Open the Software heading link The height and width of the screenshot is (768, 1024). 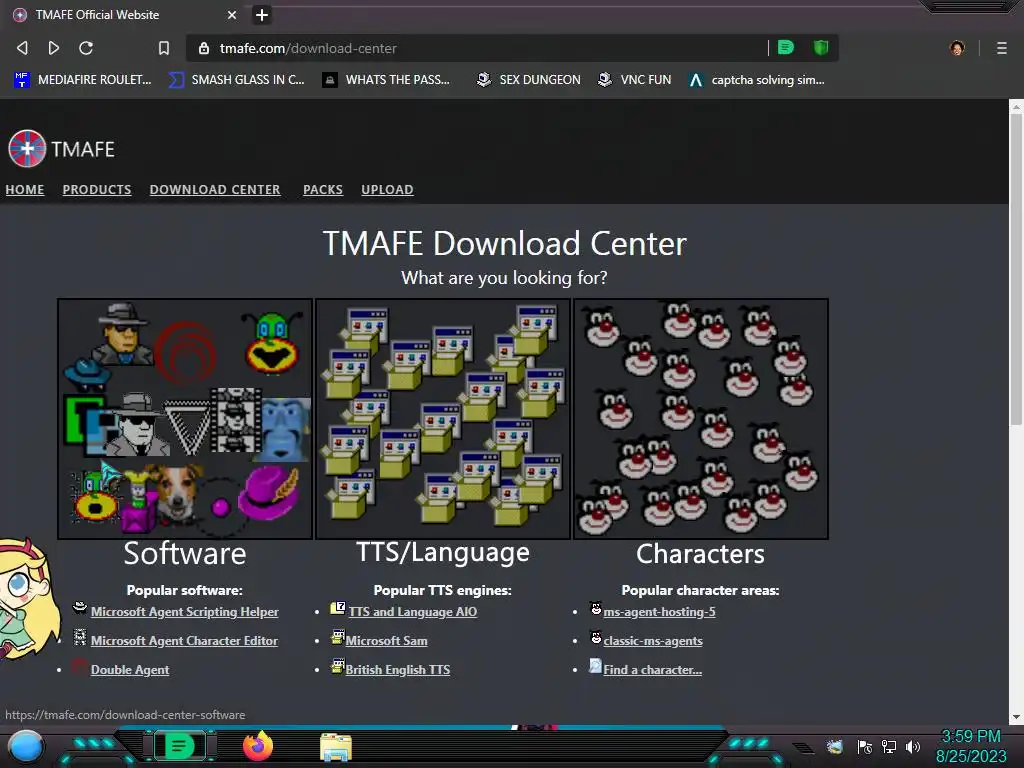pos(185,554)
